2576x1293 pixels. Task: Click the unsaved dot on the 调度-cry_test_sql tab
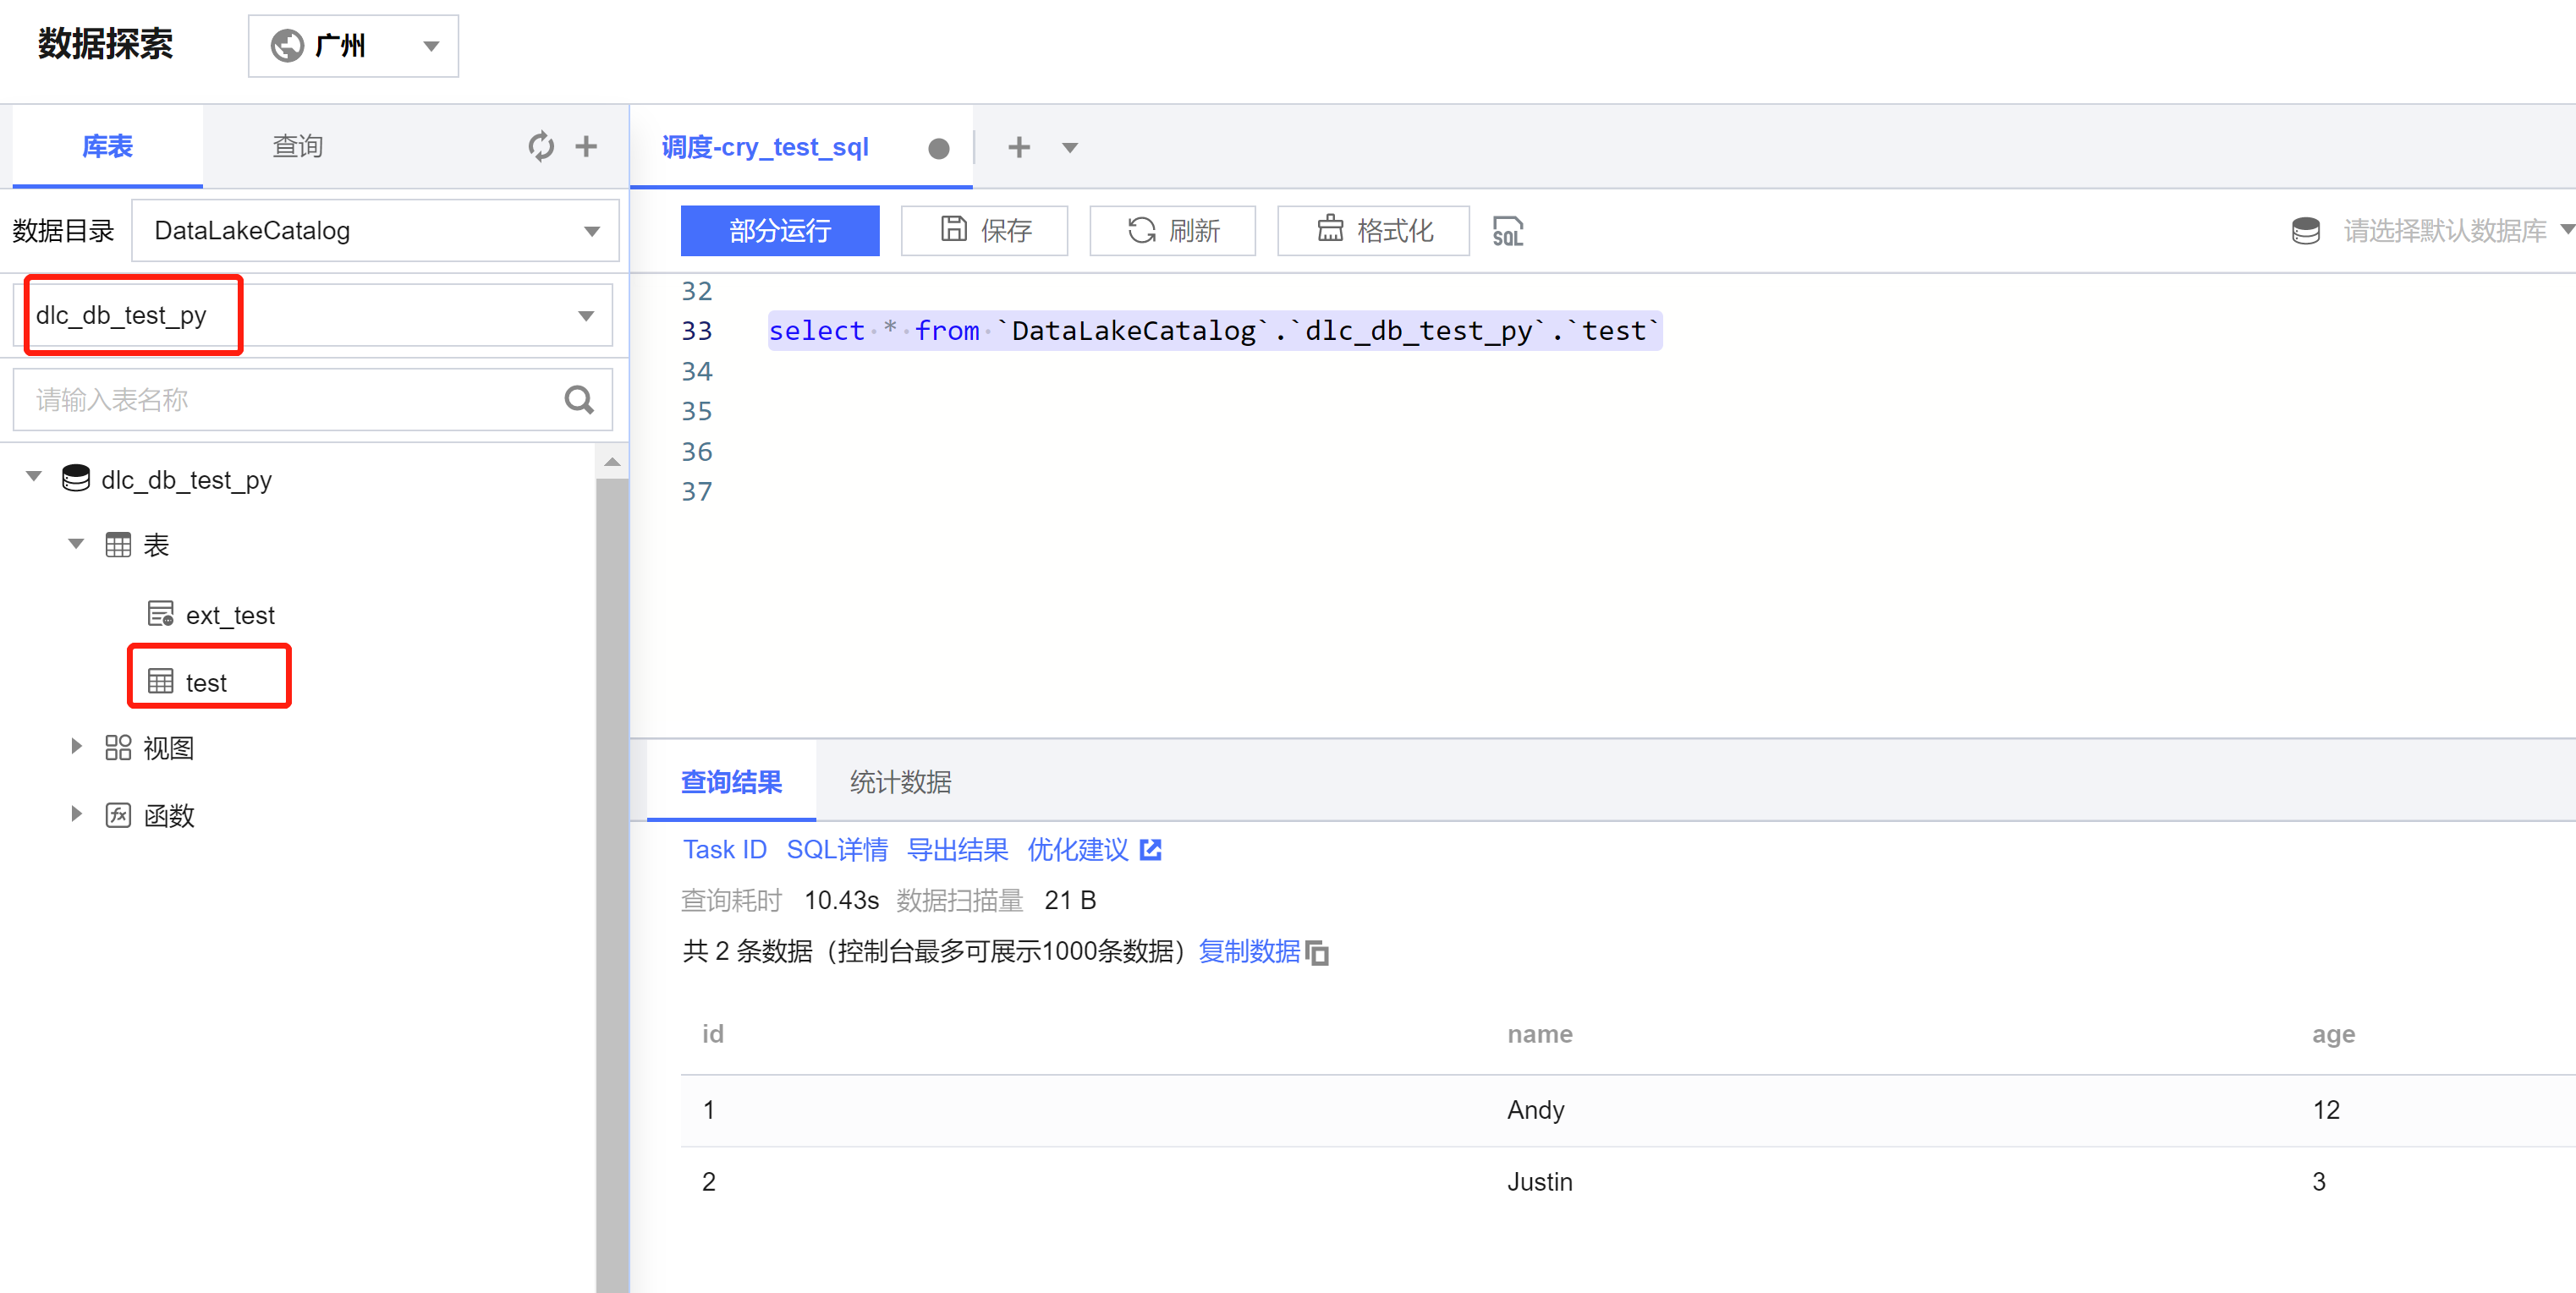938,148
